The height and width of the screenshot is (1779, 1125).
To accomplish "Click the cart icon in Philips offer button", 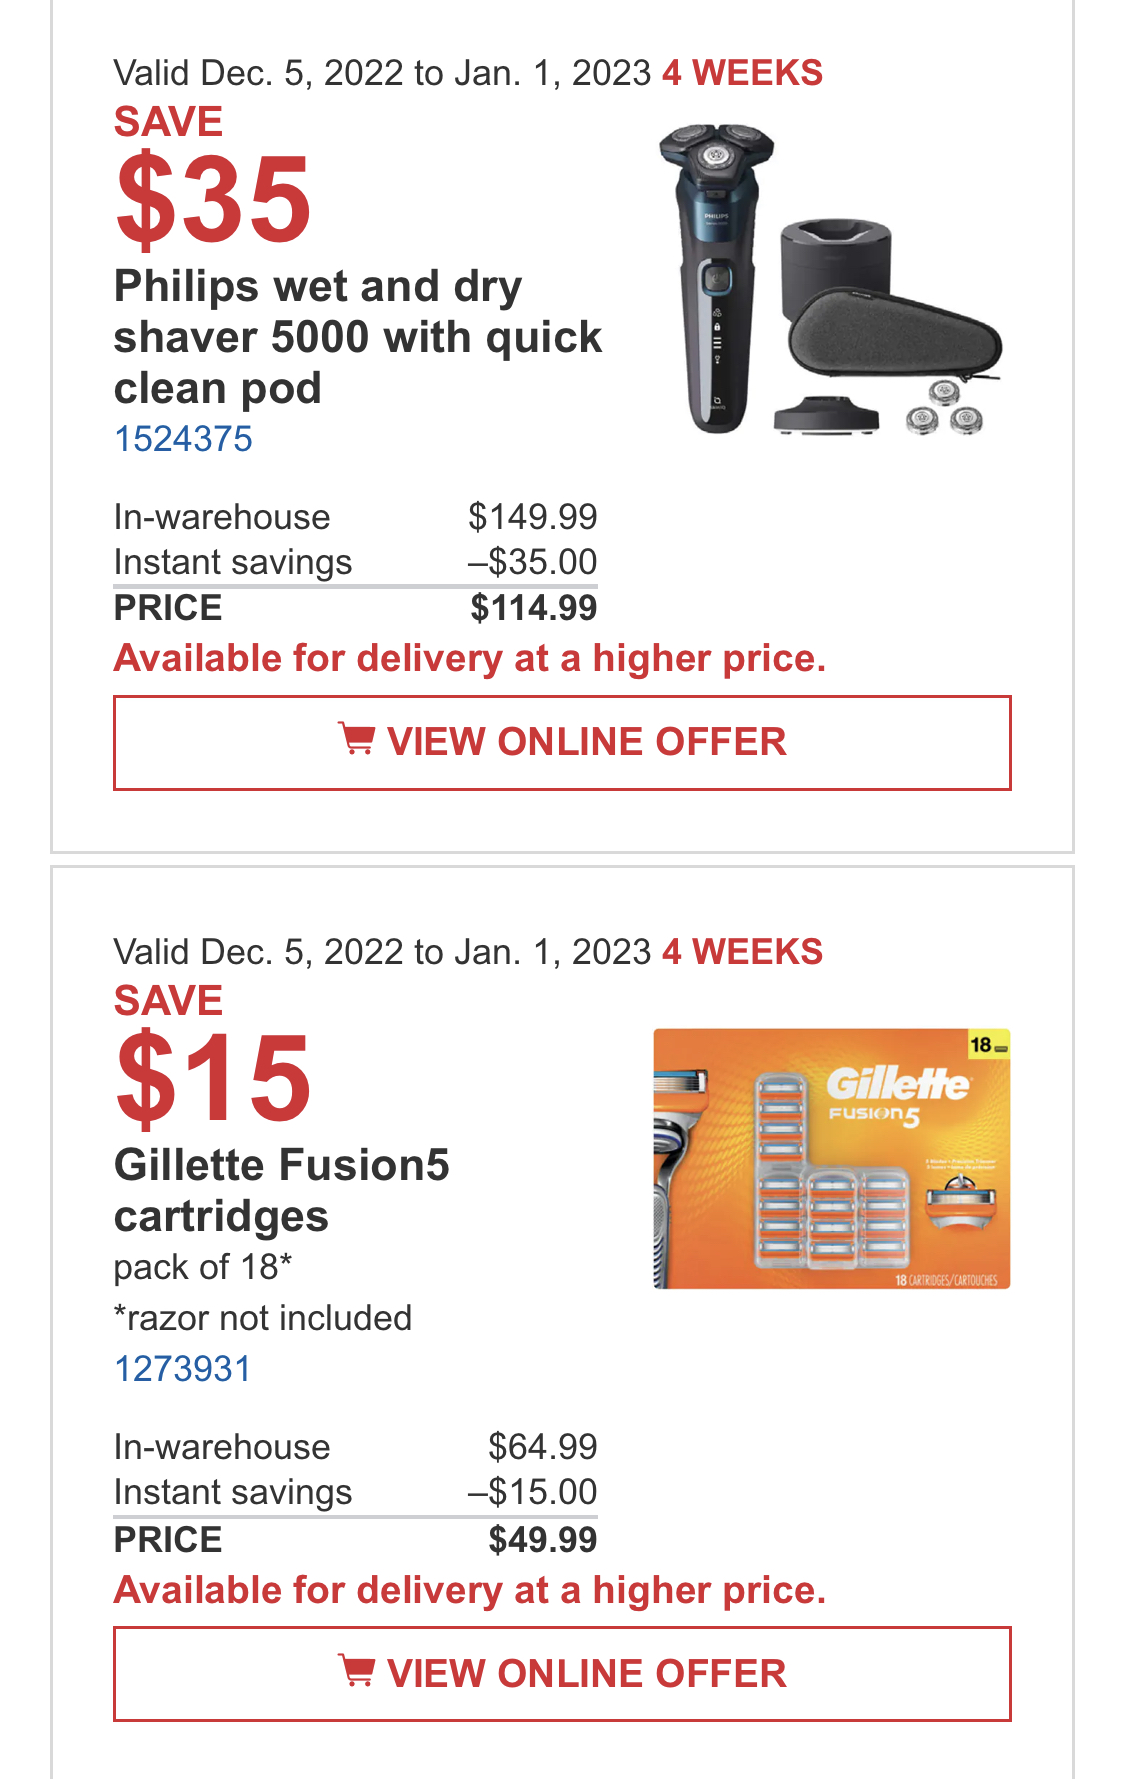I will tap(356, 740).
